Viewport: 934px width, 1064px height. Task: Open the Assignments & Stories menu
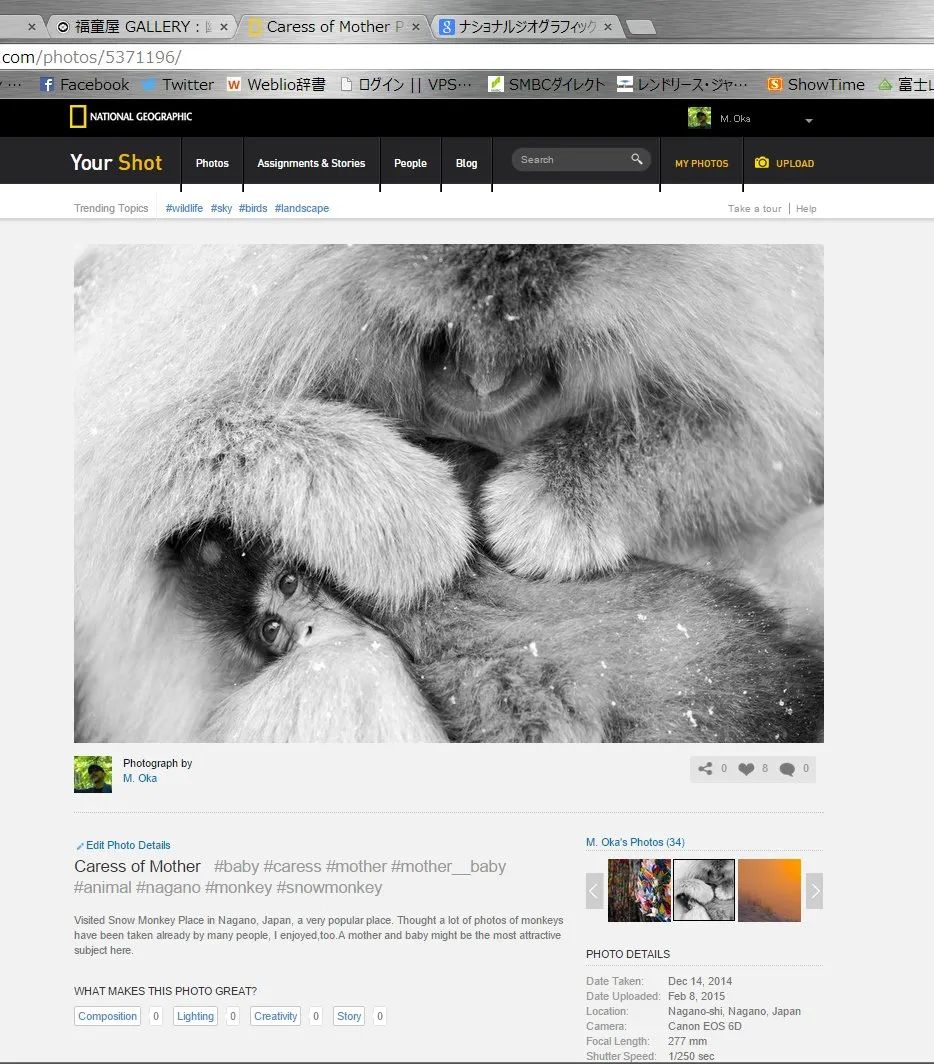311,164
